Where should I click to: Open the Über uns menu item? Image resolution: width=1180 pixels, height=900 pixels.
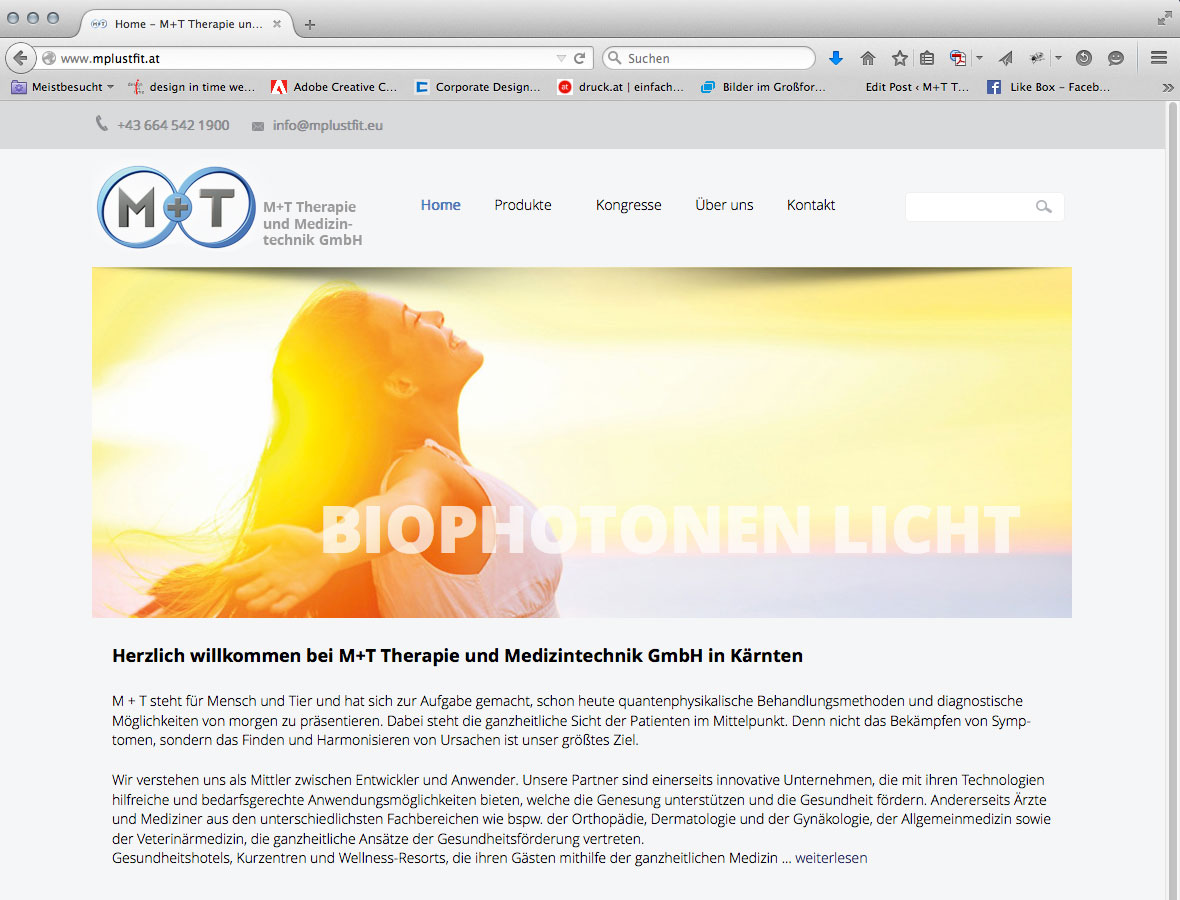[x=724, y=205]
